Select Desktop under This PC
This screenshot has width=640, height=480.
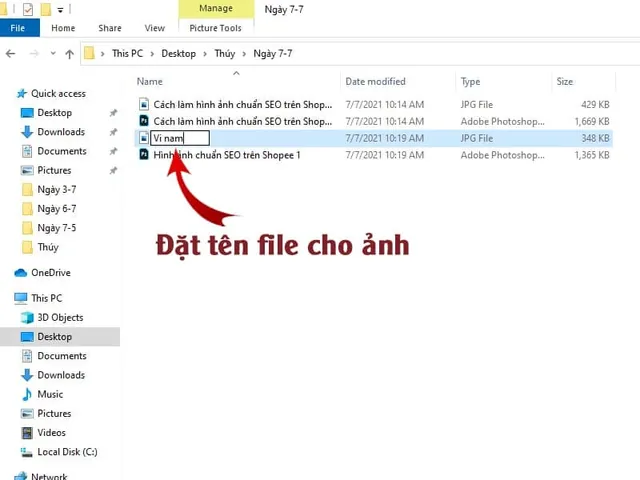(54, 337)
